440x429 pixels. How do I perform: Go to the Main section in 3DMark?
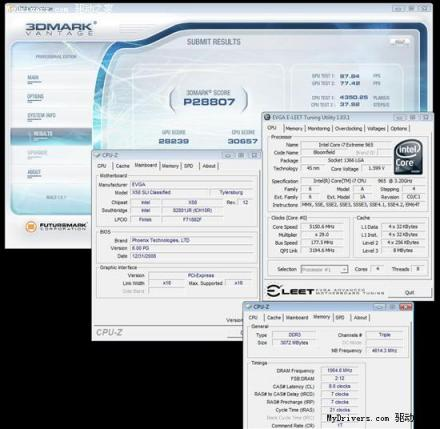33,78
